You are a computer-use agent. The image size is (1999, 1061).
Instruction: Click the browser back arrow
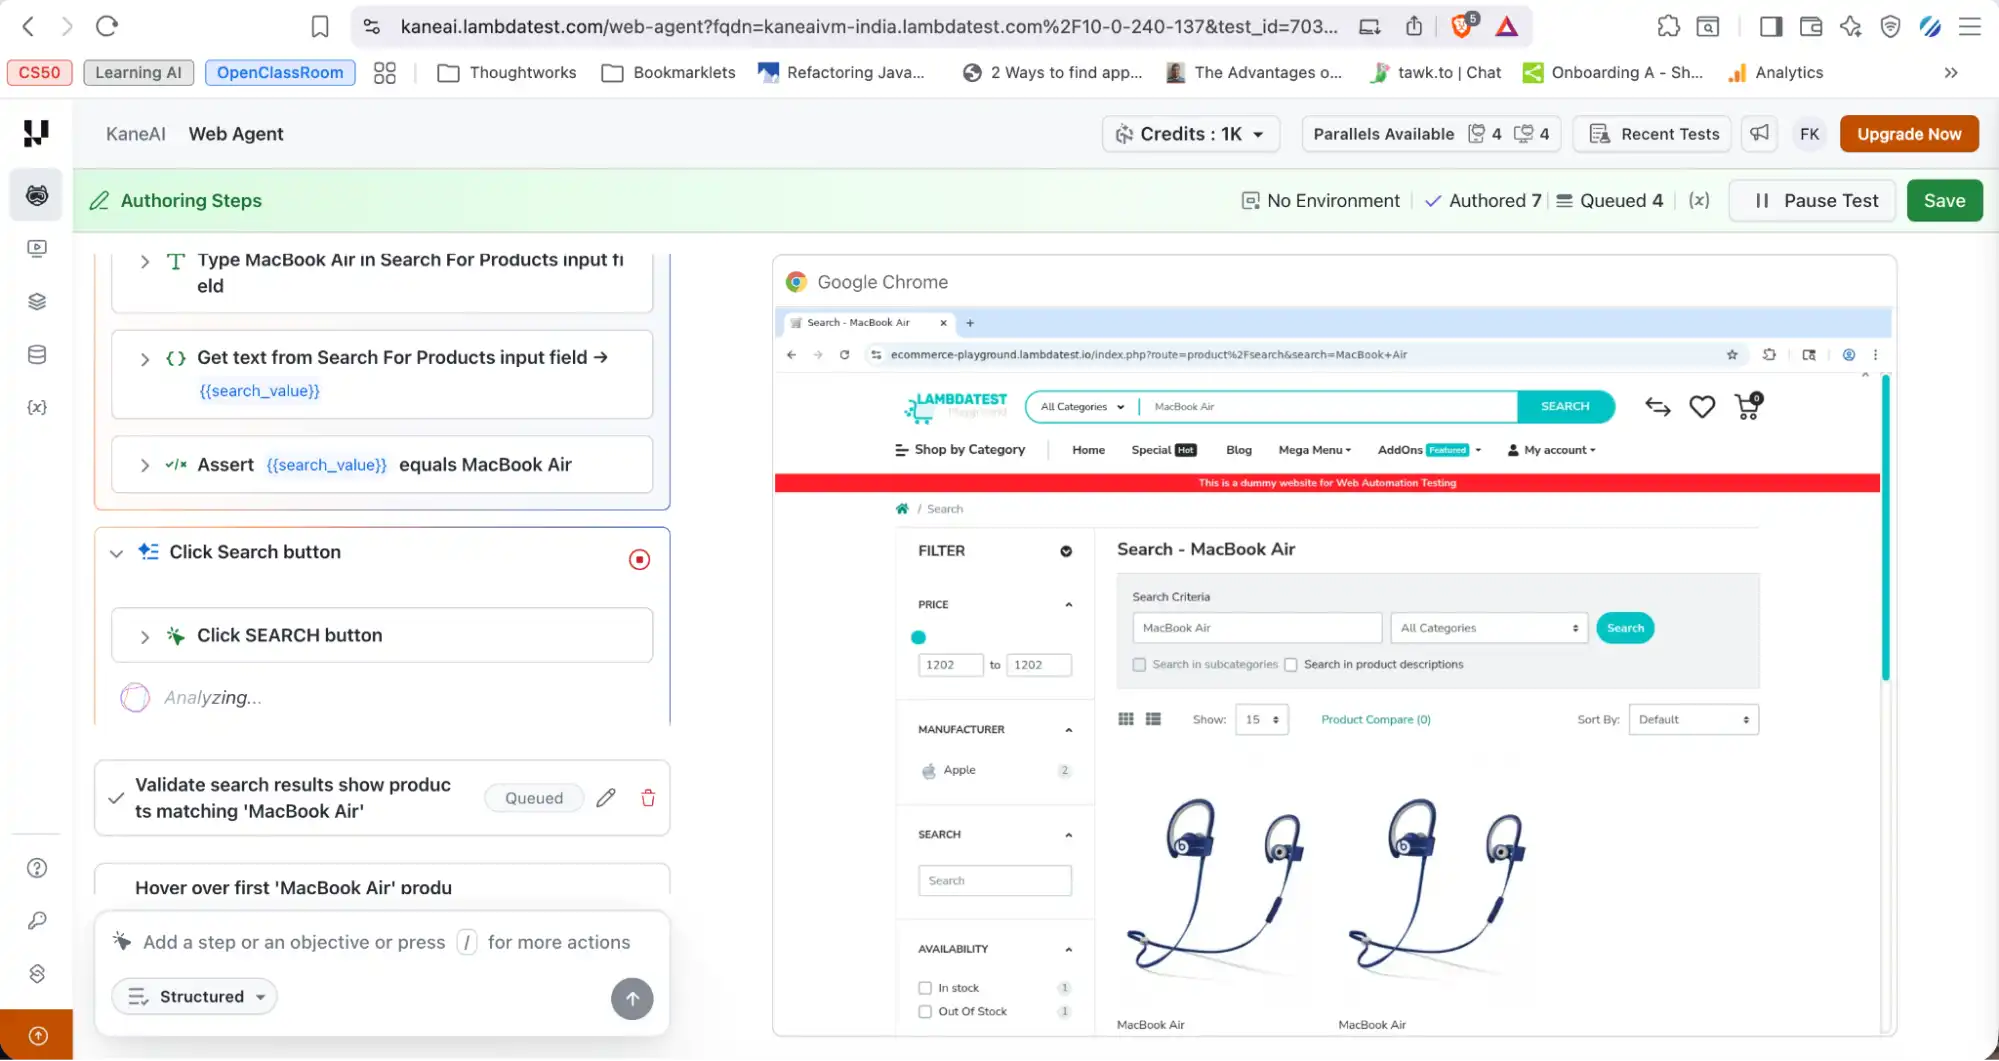(28, 26)
